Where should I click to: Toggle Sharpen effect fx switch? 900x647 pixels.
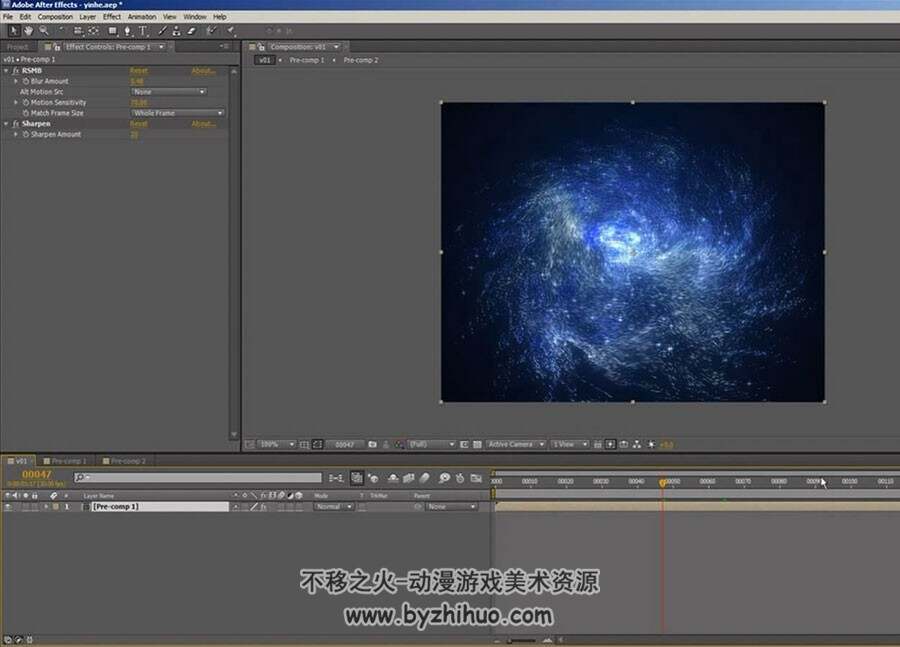16,124
